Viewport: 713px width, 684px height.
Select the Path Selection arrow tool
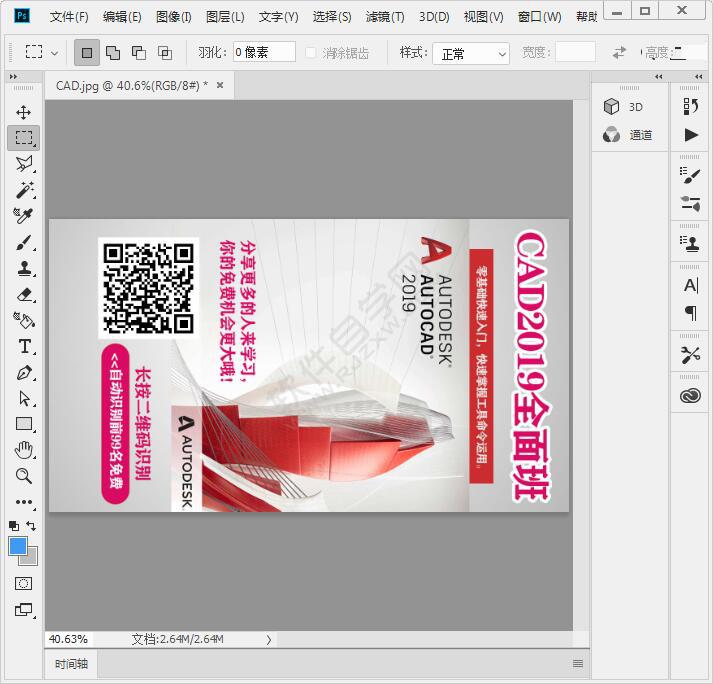pyautogui.click(x=24, y=398)
